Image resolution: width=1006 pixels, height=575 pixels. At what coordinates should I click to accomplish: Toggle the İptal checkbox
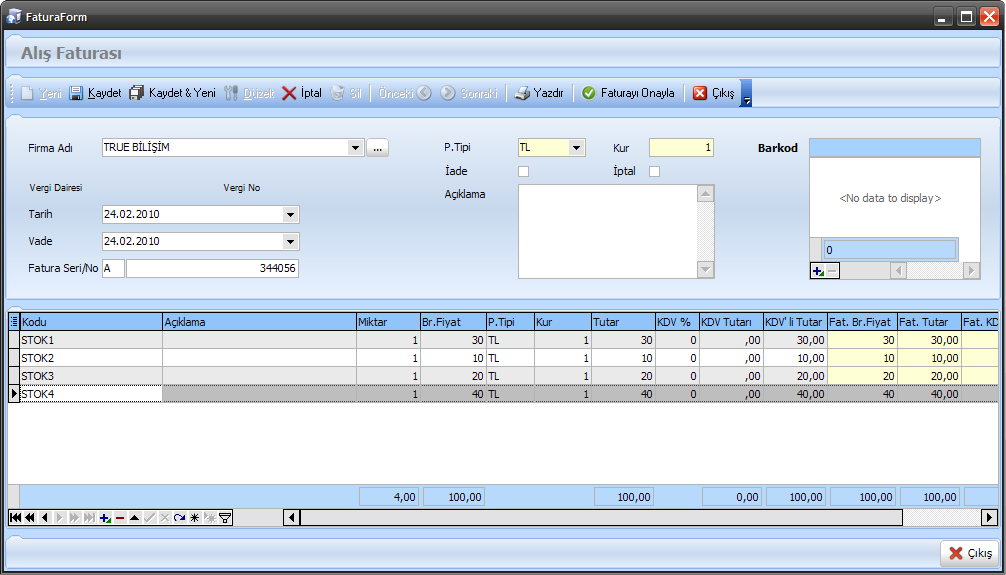tap(655, 172)
